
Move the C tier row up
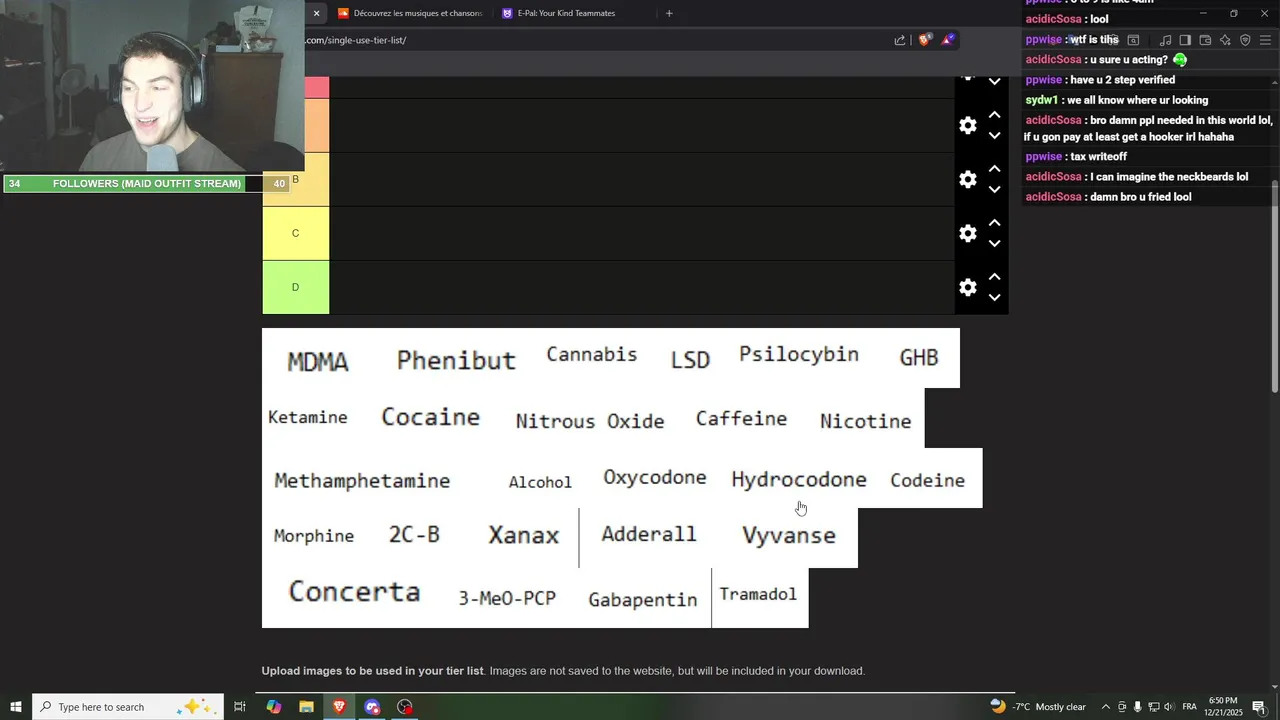(x=994, y=223)
